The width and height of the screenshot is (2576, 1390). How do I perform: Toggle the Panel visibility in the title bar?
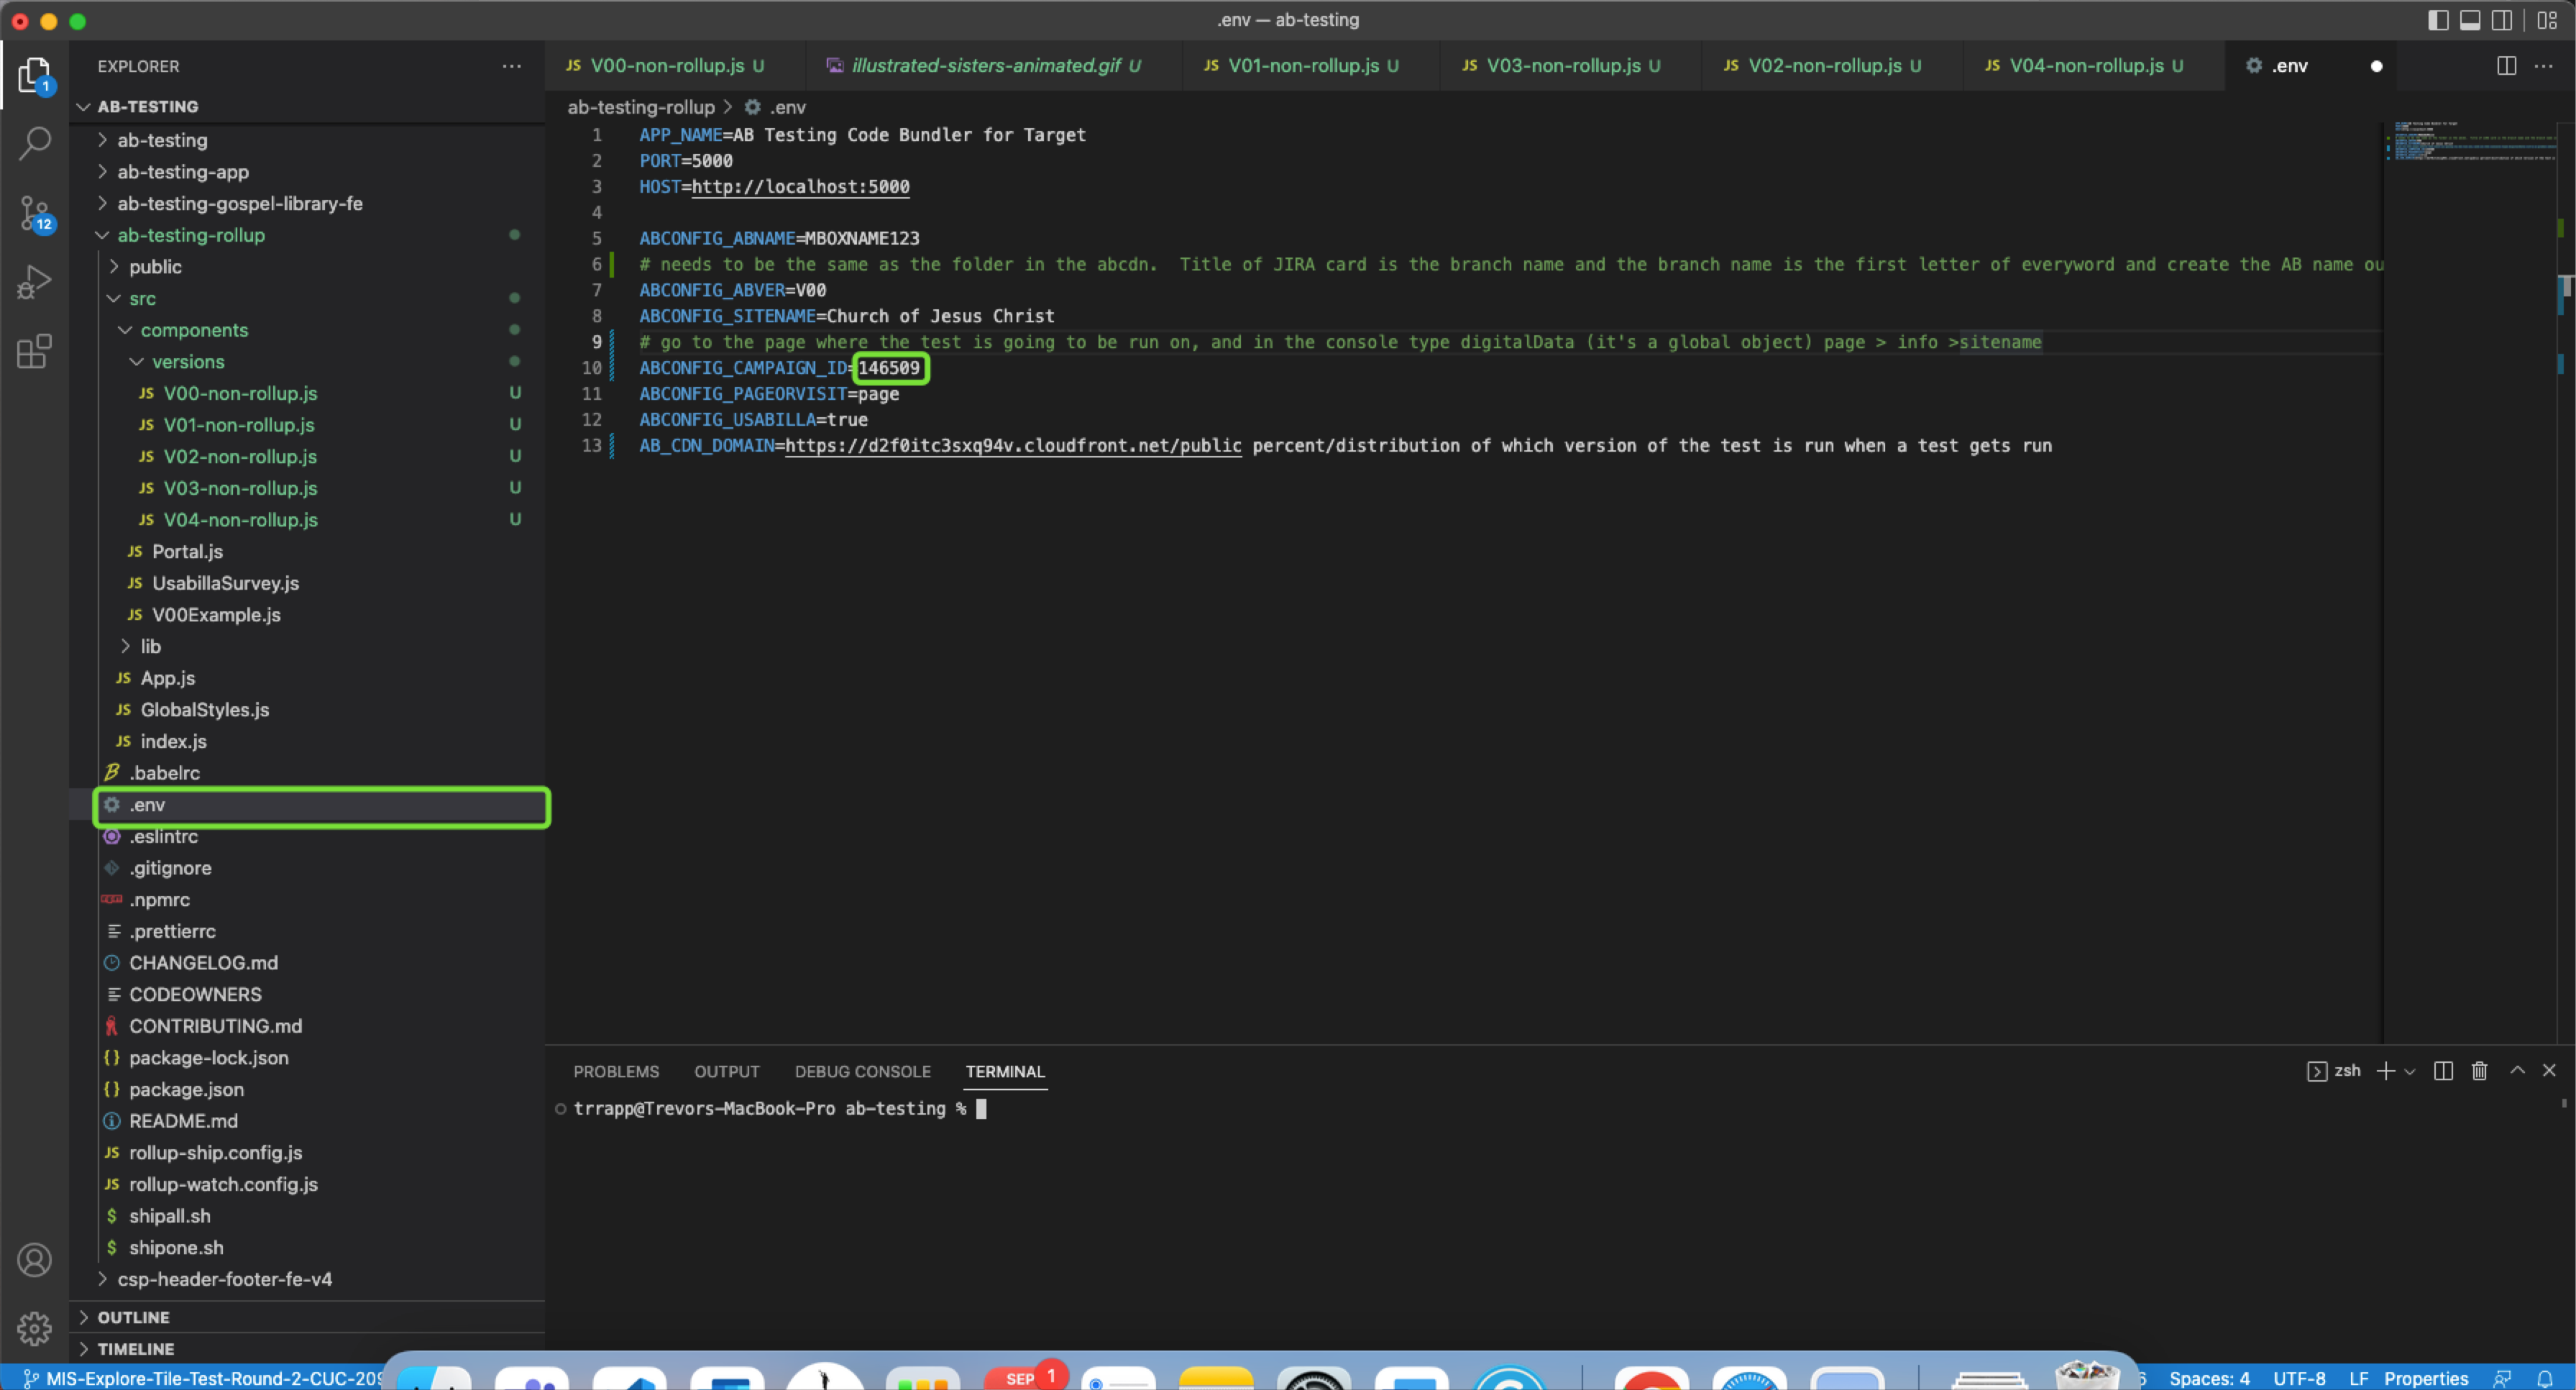pos(2470,19)
